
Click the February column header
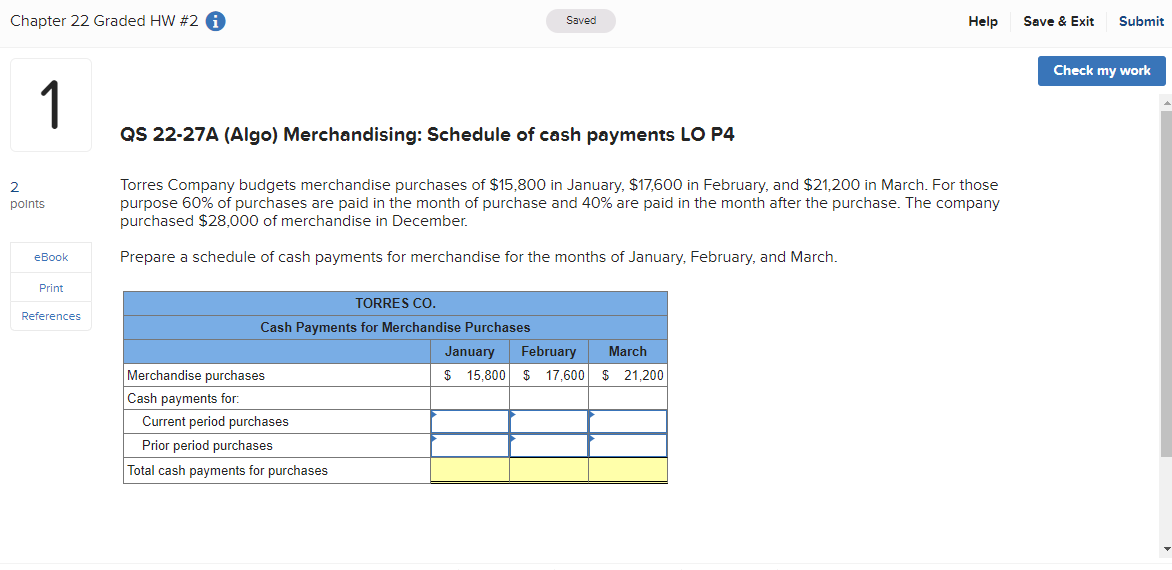549,351
